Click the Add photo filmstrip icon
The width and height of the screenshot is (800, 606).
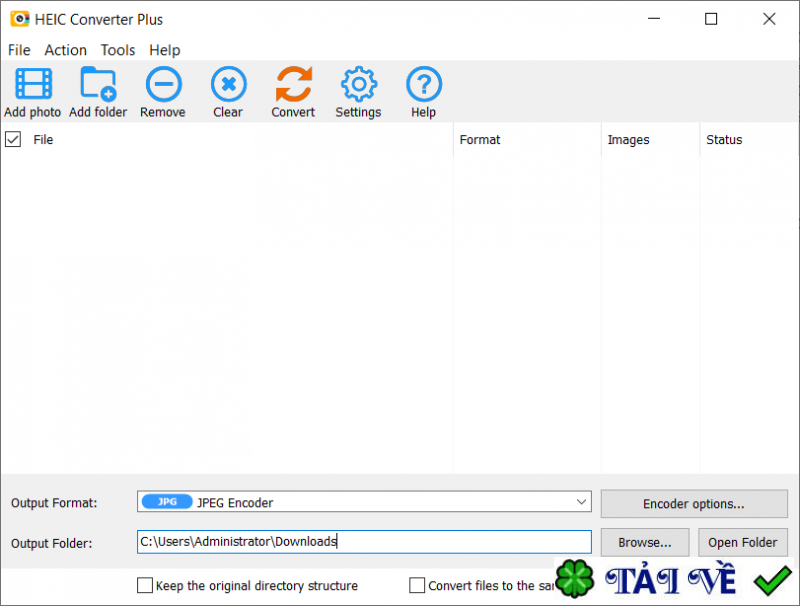click(x=33, y=84)
